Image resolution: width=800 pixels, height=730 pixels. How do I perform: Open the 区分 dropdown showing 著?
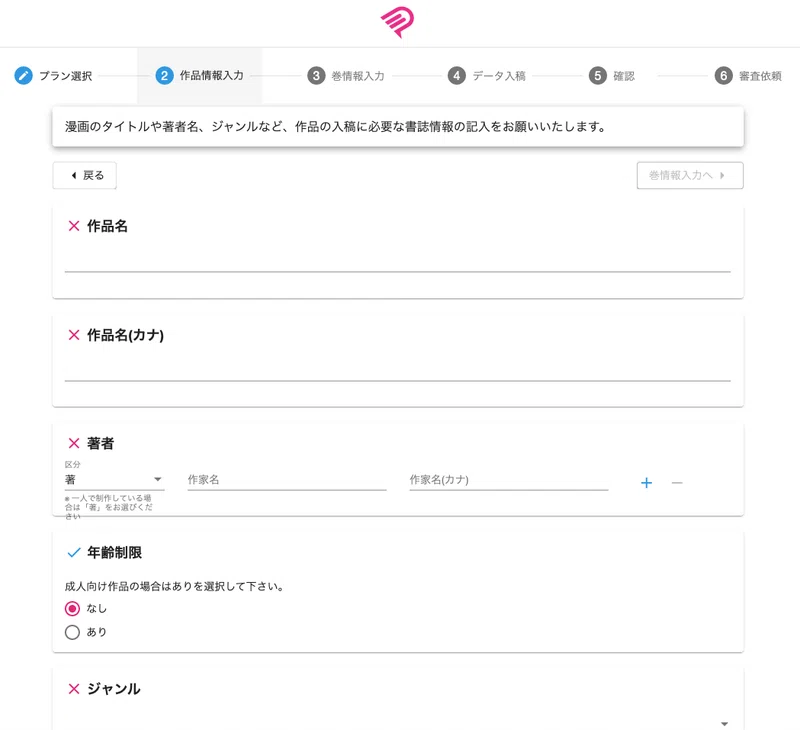pos(114,480)
